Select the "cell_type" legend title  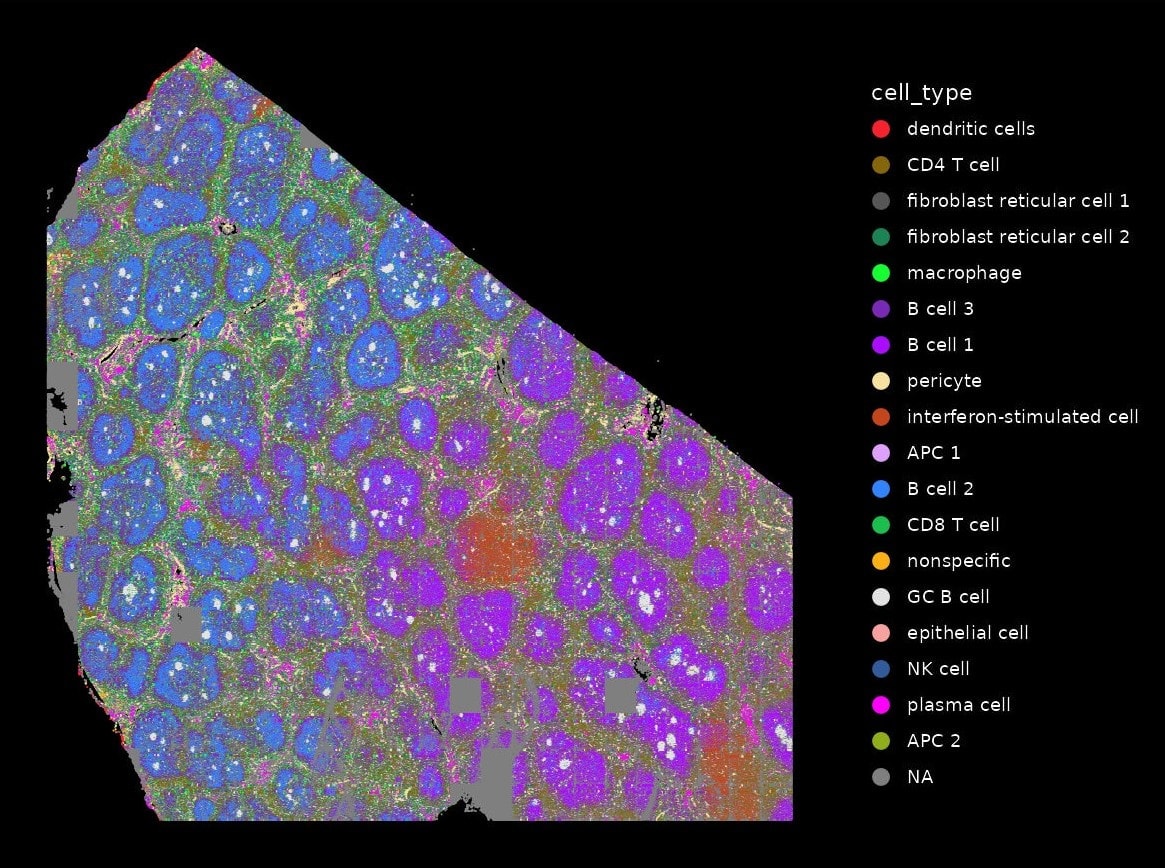coord(921,93)
